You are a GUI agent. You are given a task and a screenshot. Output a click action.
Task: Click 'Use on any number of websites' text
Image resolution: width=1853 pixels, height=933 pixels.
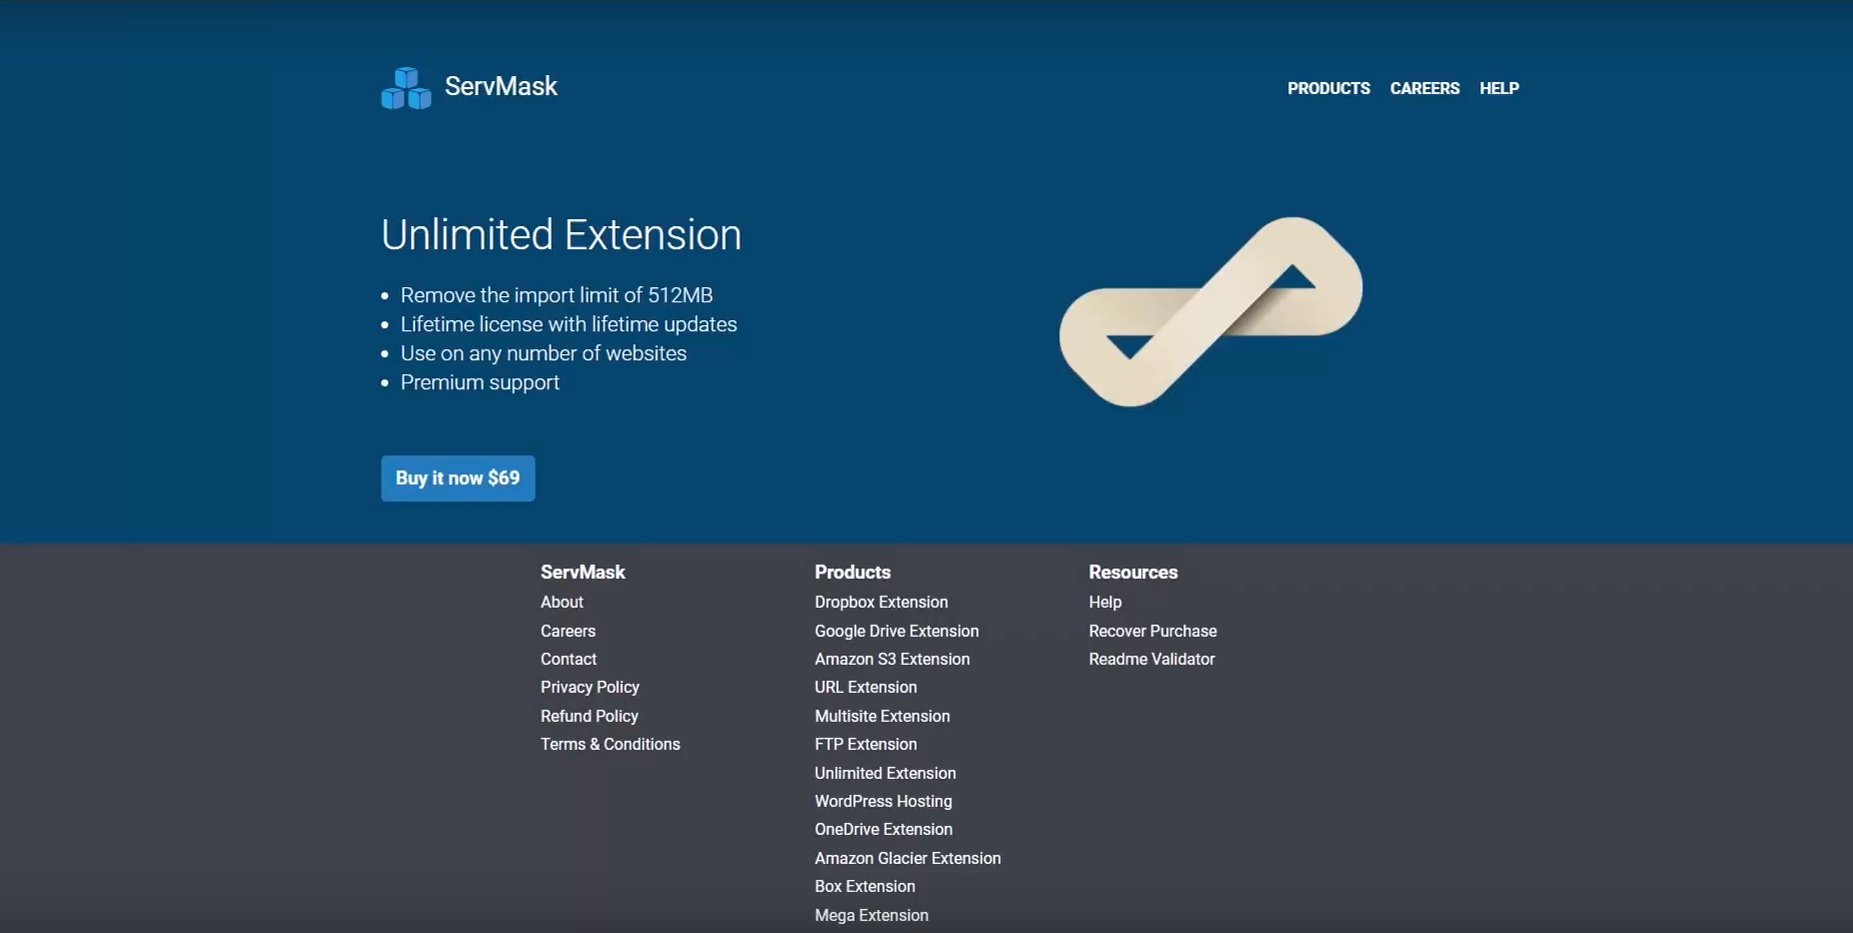544,353
